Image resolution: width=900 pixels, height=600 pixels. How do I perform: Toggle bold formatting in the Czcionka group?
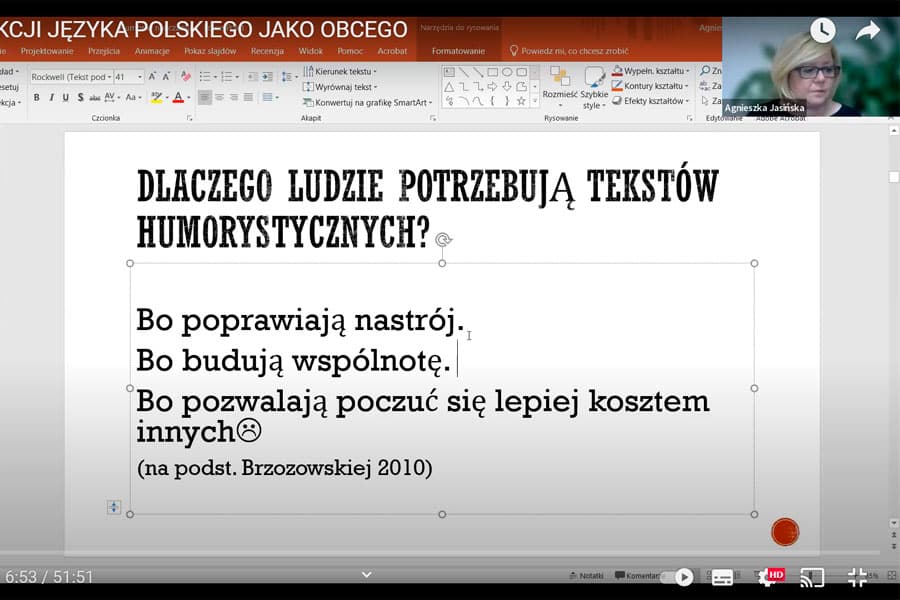click(x=37, y=95)
